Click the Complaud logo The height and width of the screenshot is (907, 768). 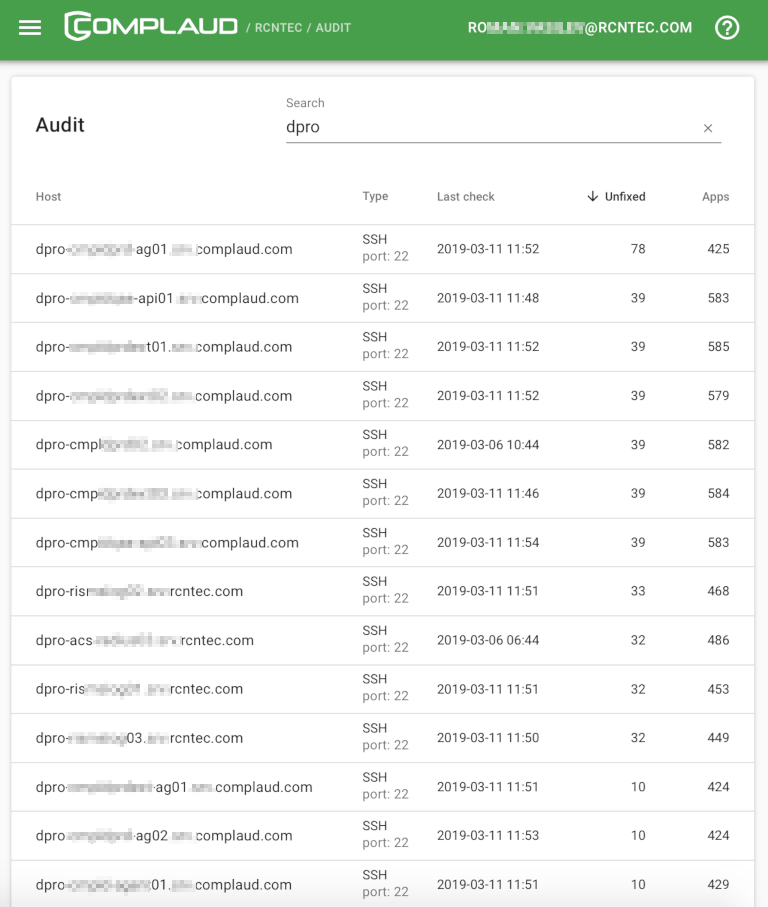[151, 27]
